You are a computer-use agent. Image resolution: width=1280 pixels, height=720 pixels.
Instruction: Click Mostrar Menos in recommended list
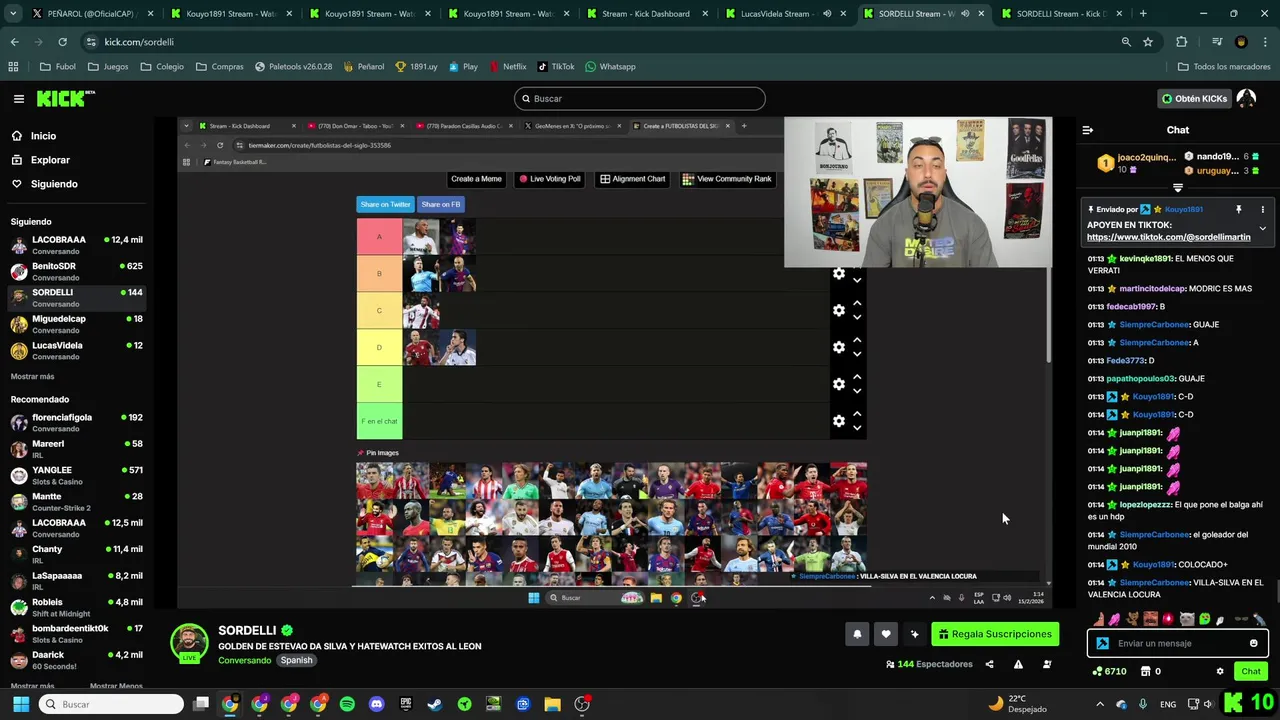click(116, 686)
